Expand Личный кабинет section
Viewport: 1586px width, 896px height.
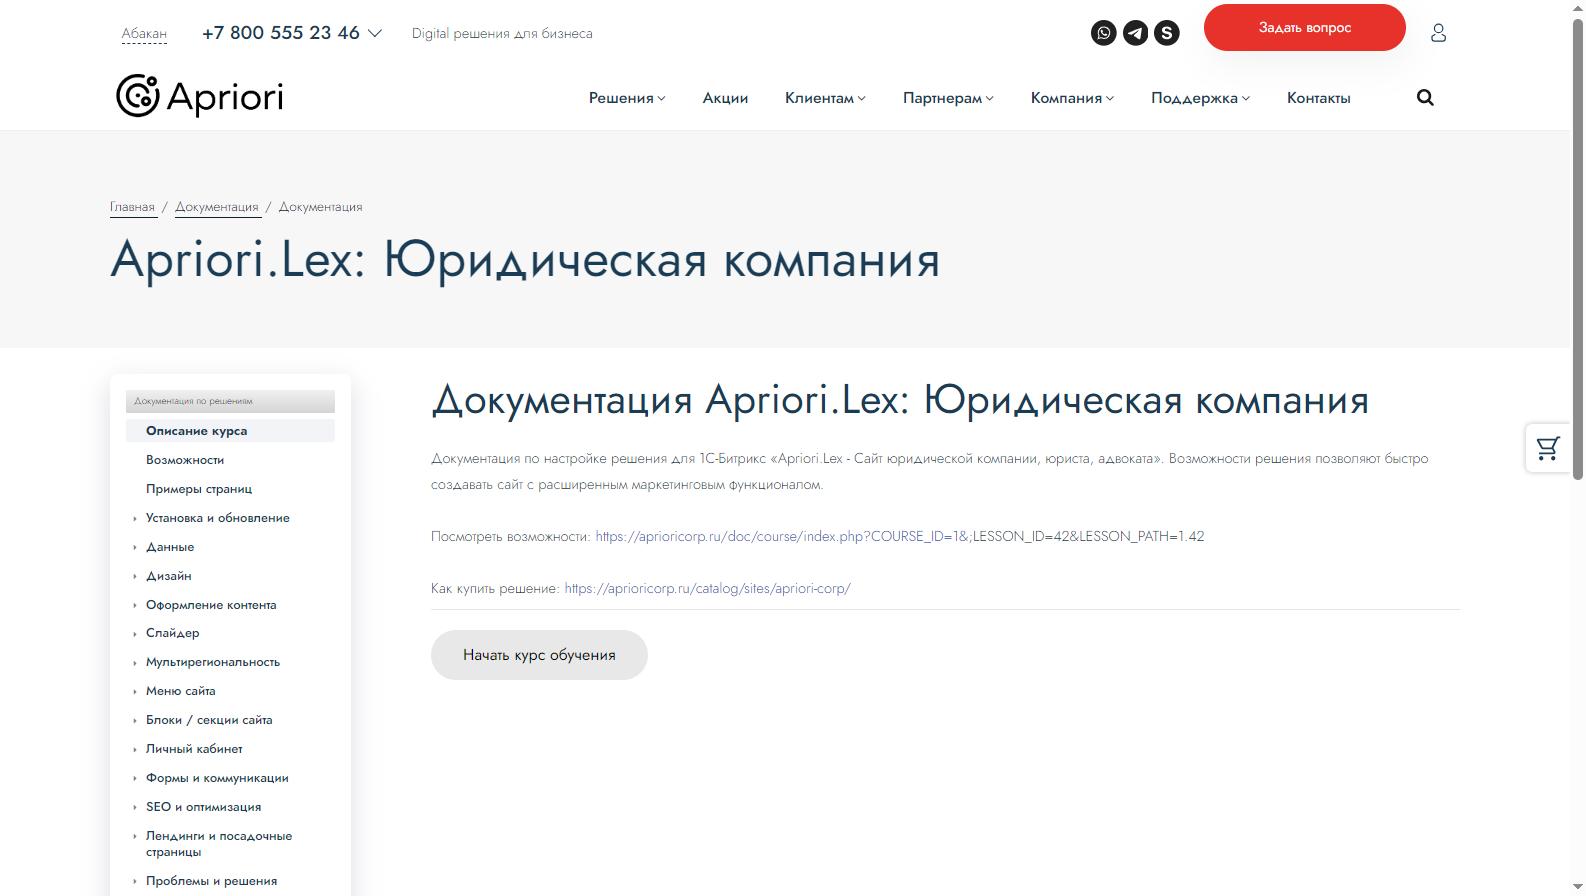click(194, 749)
